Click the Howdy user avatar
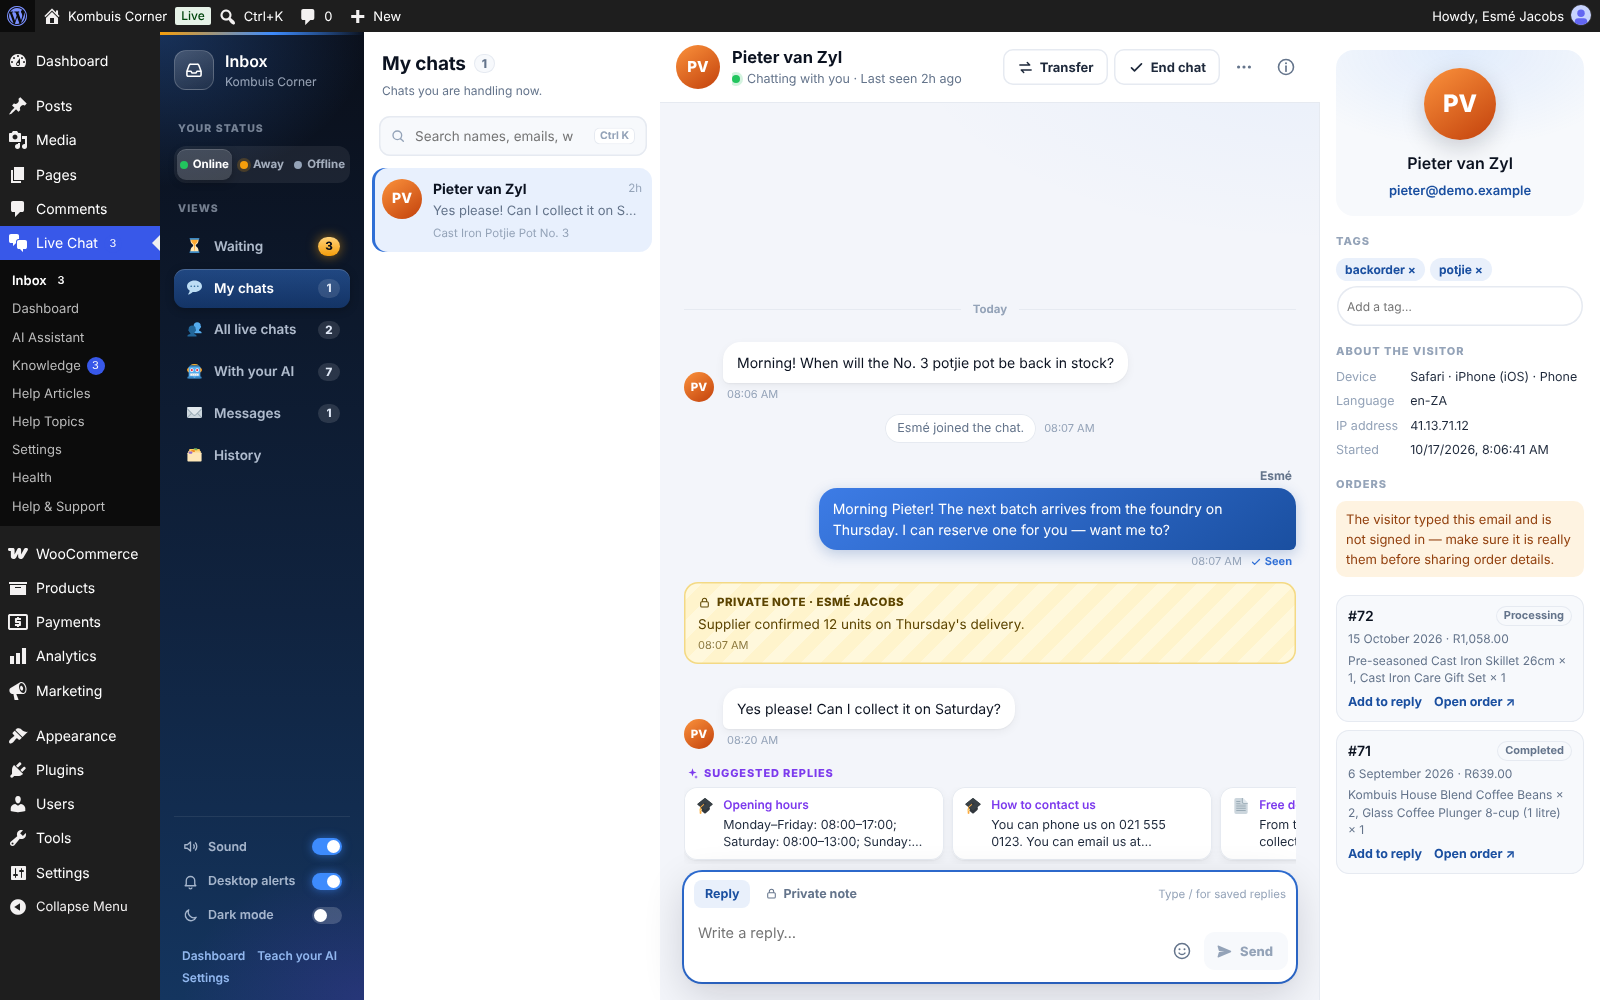The image size is (1600, 1000). click(x=1581, y=16)
